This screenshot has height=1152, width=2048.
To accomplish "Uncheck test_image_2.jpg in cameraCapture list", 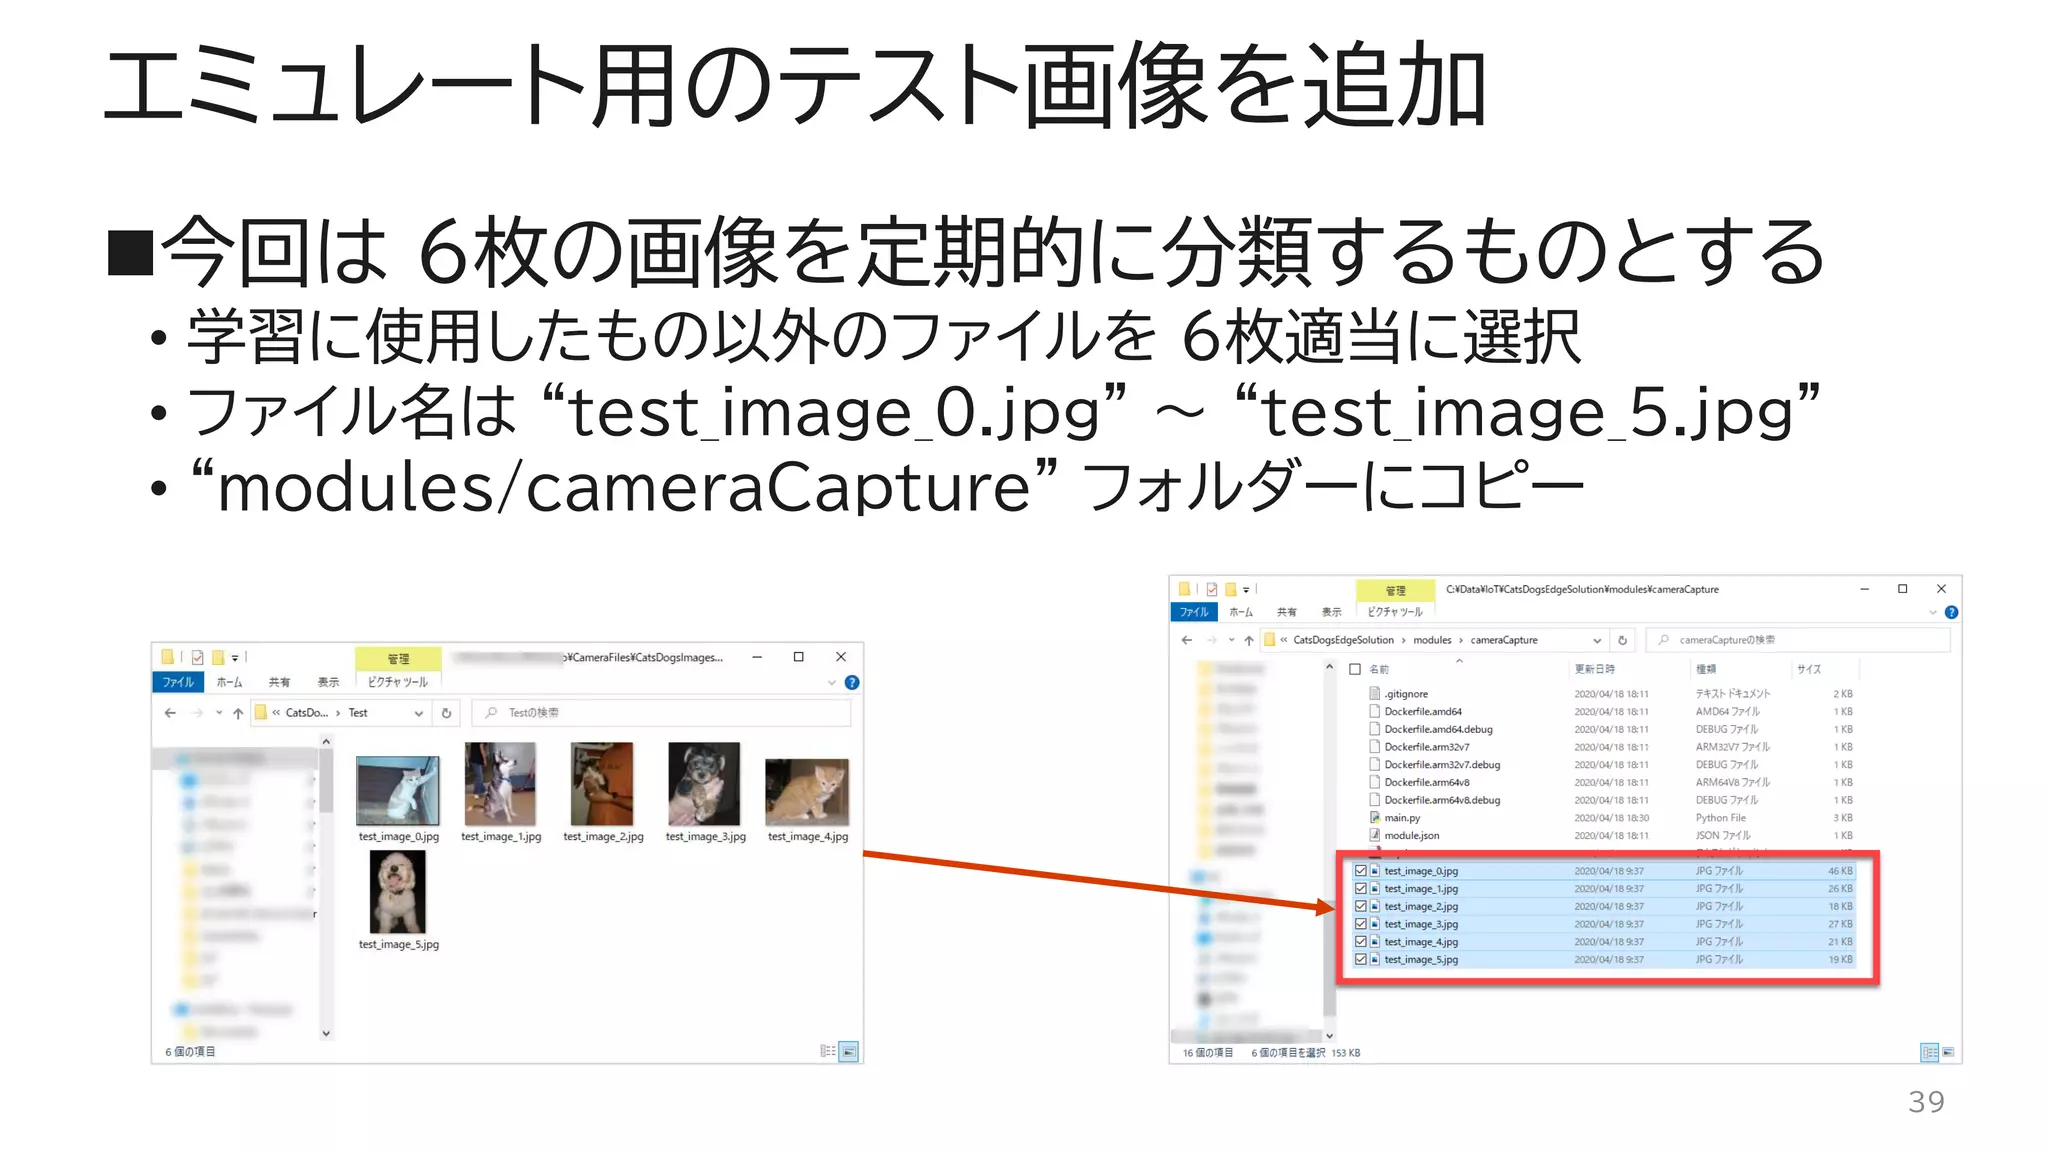I will (1360, 906).
